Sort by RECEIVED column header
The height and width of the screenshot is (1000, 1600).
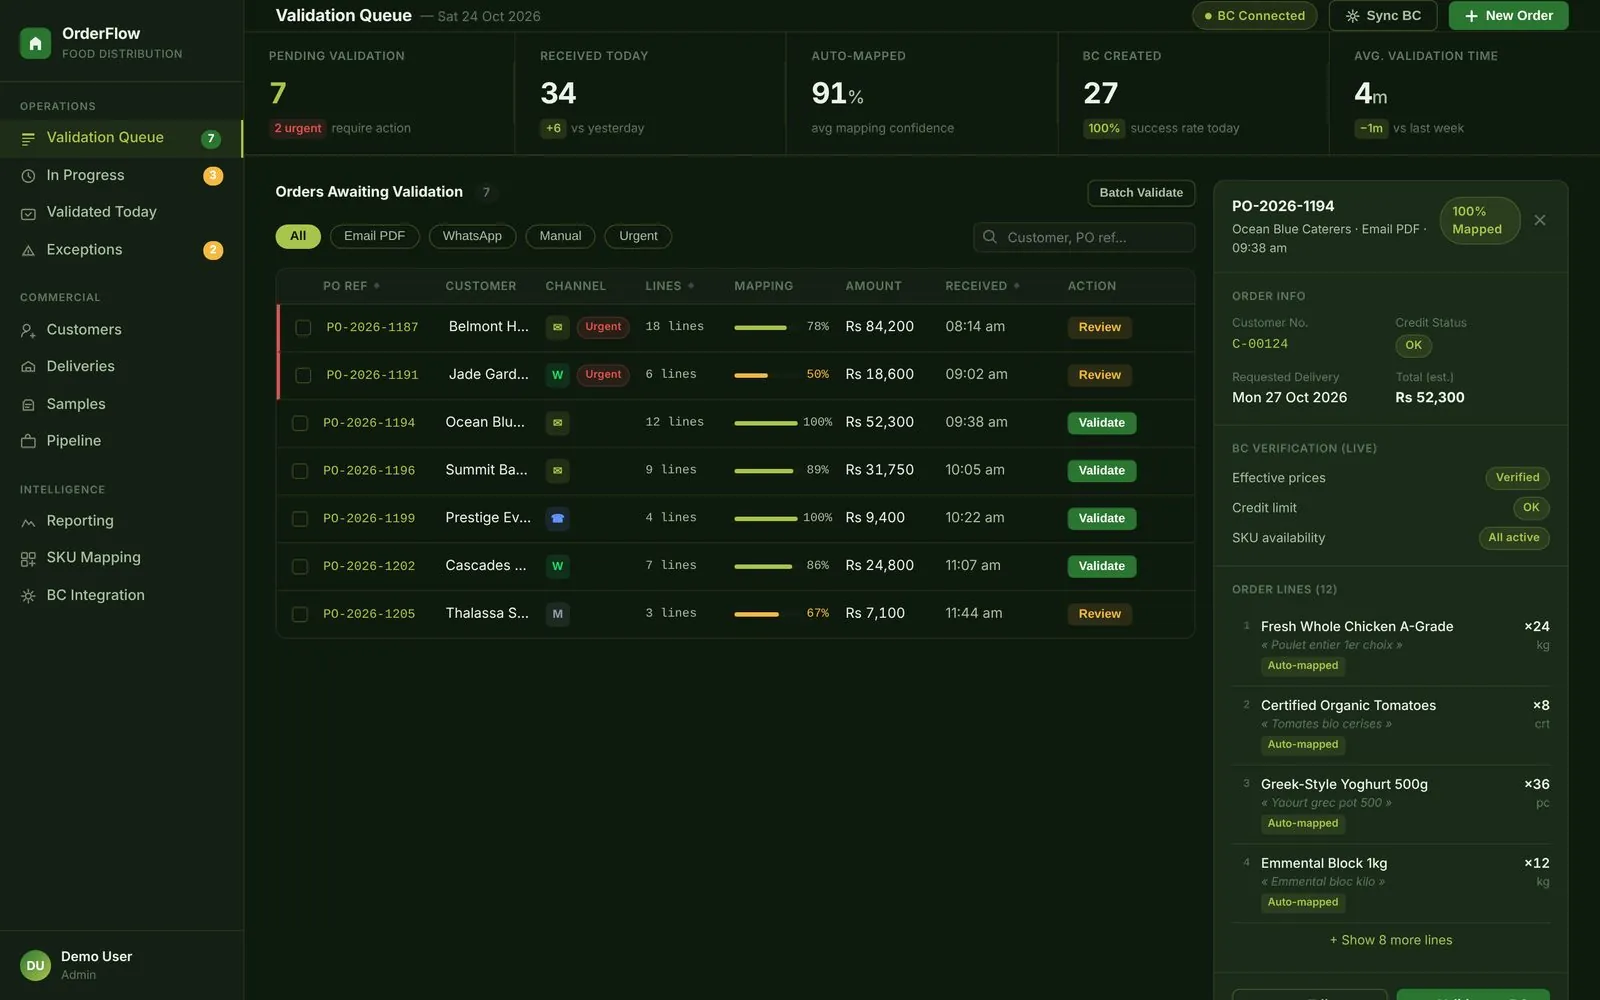point(982,286)
